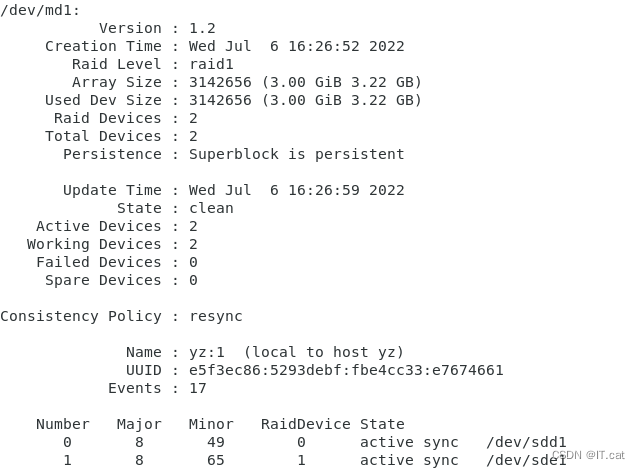Click the /dev/md1 device header
Screen dimensions: 640x469
[x=40, y=9]
